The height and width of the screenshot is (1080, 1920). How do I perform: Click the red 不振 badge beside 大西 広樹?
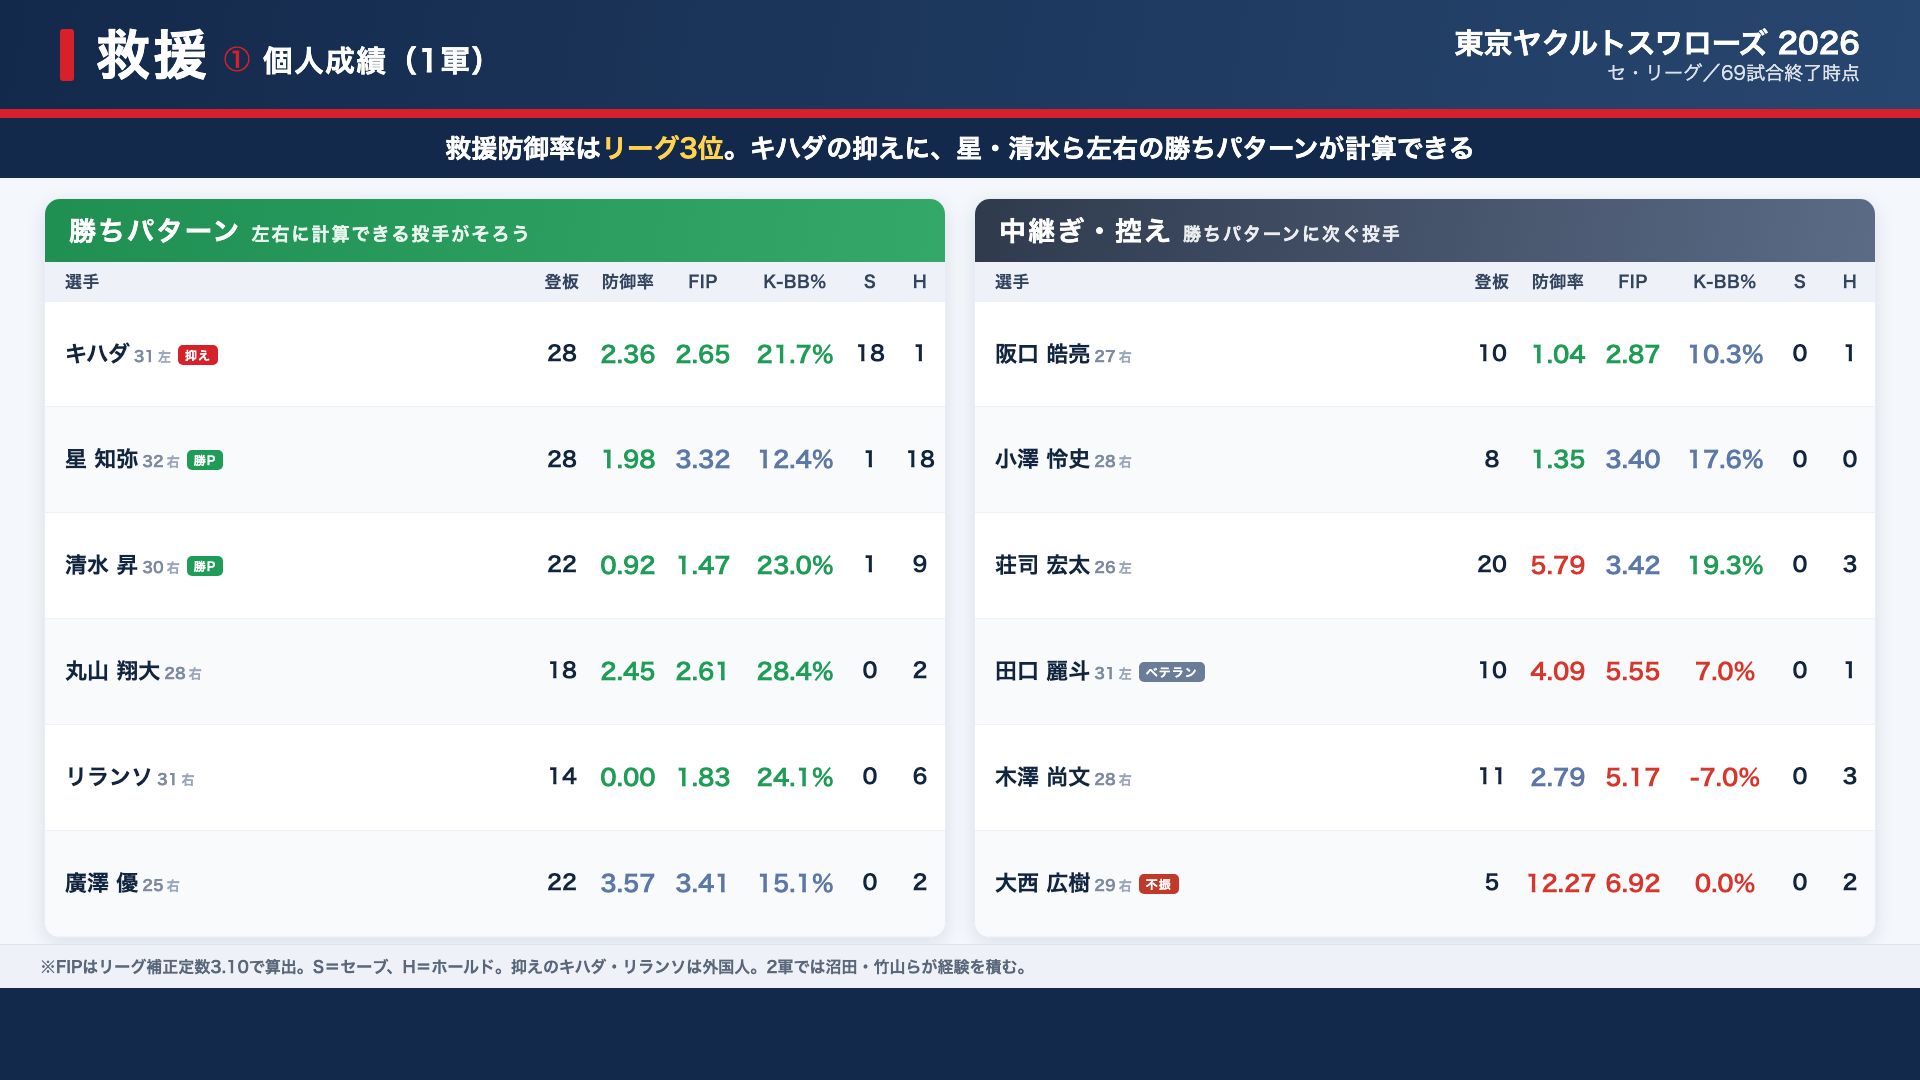tap(1159, 884)
